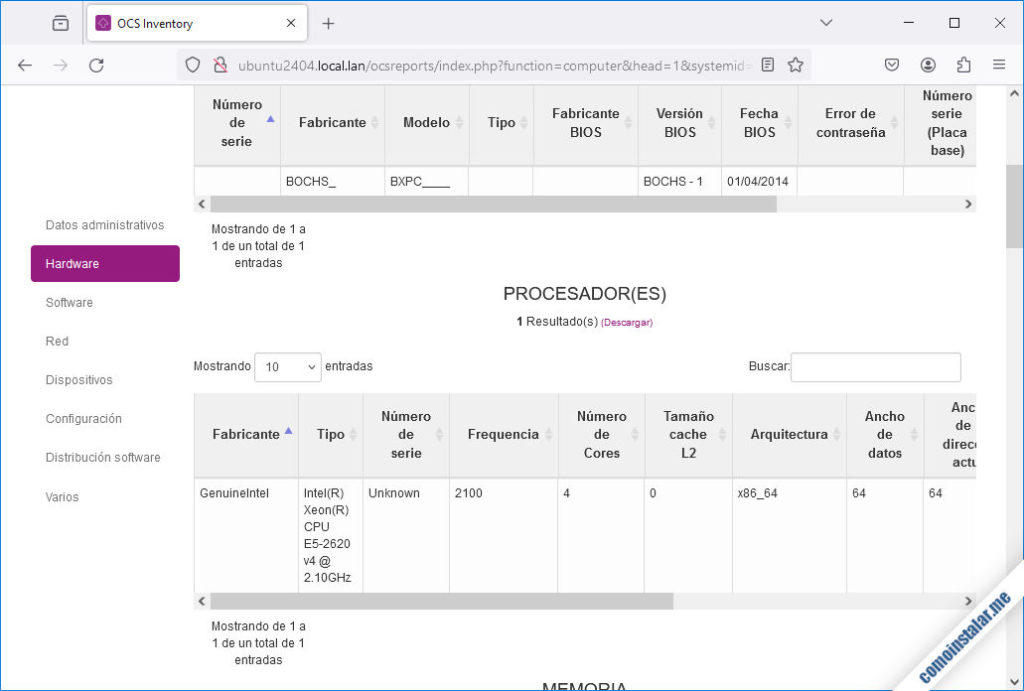
Task: Expand the browser tab list chevron
Action: pyautogui.click(x=826, y=21)
